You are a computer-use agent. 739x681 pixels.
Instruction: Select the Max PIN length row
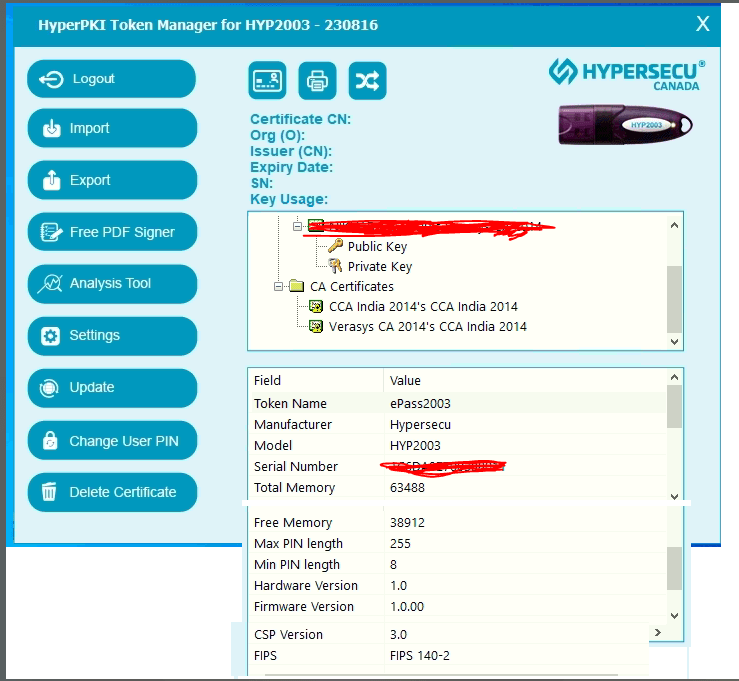coord(458,543)
